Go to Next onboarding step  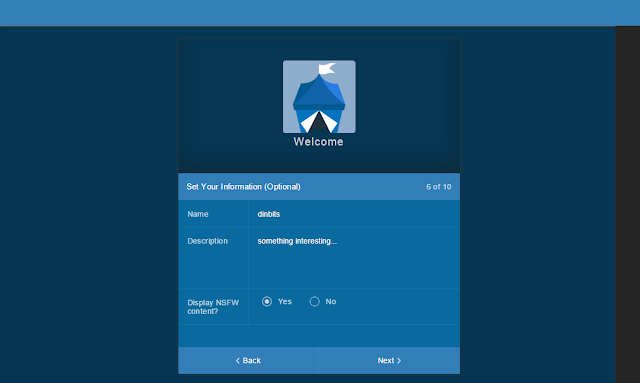(389, 361)
